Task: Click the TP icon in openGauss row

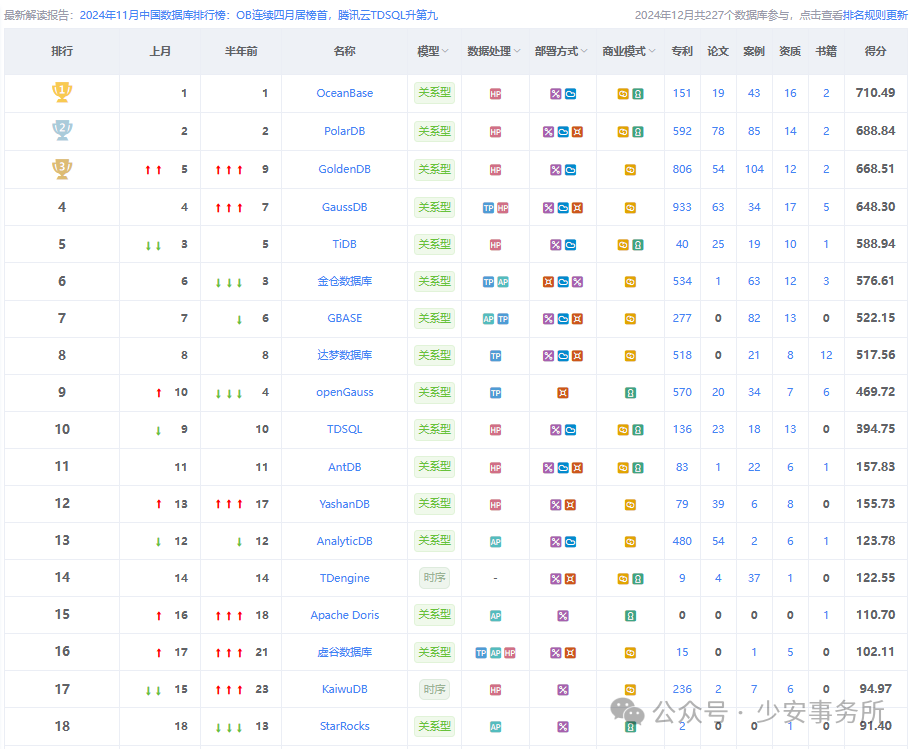Action: pos(495,393)
